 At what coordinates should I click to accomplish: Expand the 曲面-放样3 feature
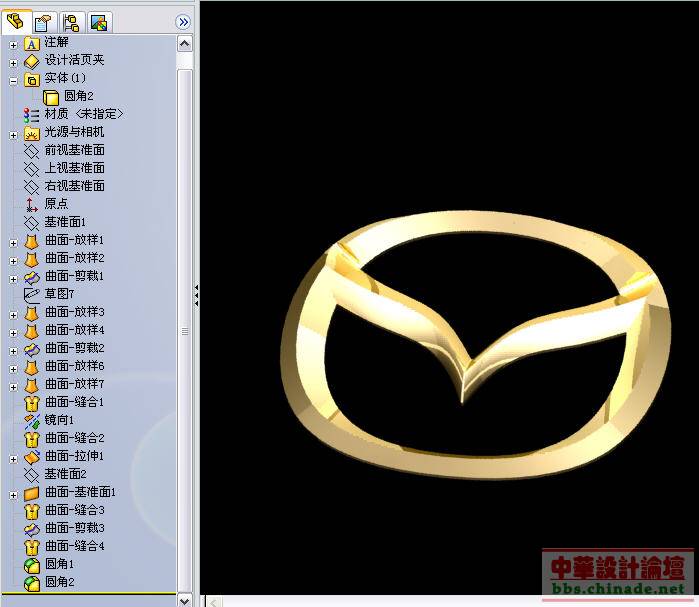click(13, 315)
